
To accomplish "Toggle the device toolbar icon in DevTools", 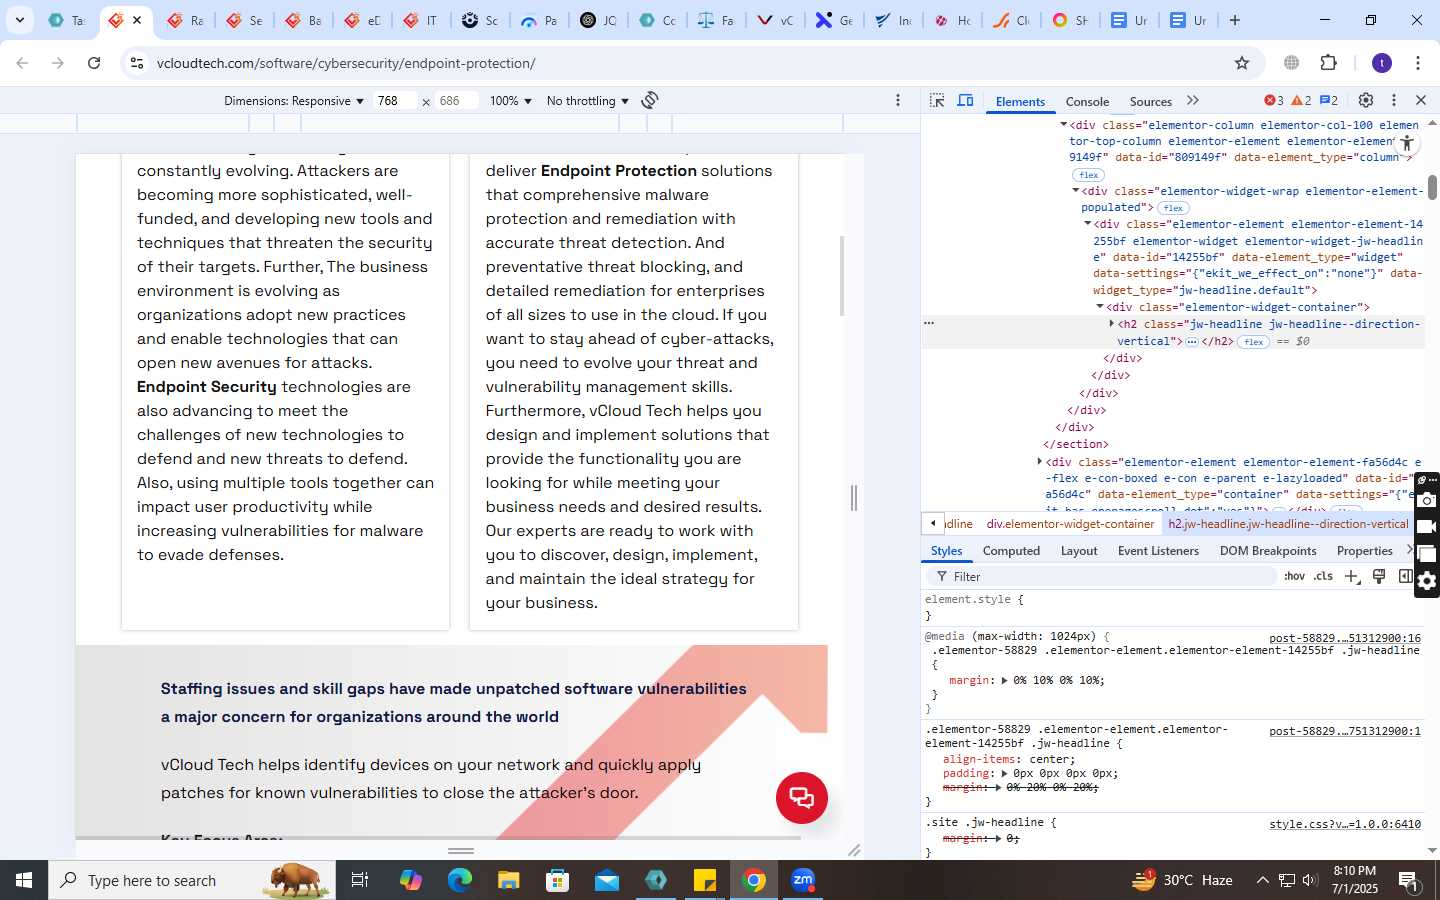I will point(966,101).
